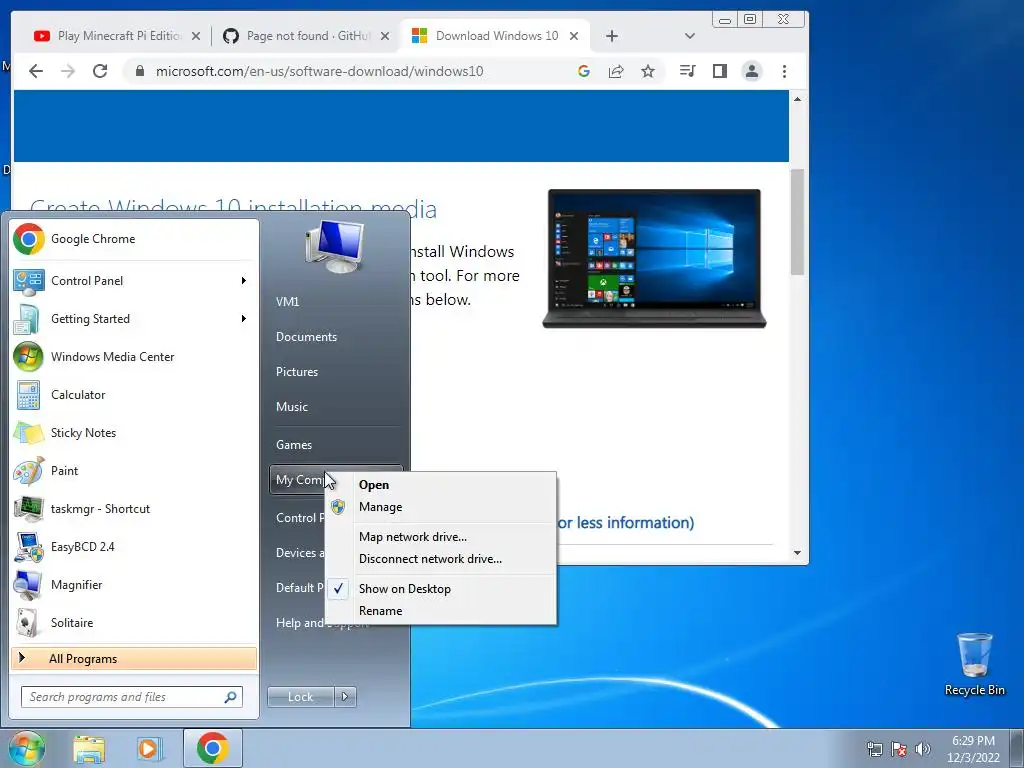Image resolution: width=1024 pixels, height=768 pixels.
Task: Launch Paint from Start menu
Action: pos(134,470)
